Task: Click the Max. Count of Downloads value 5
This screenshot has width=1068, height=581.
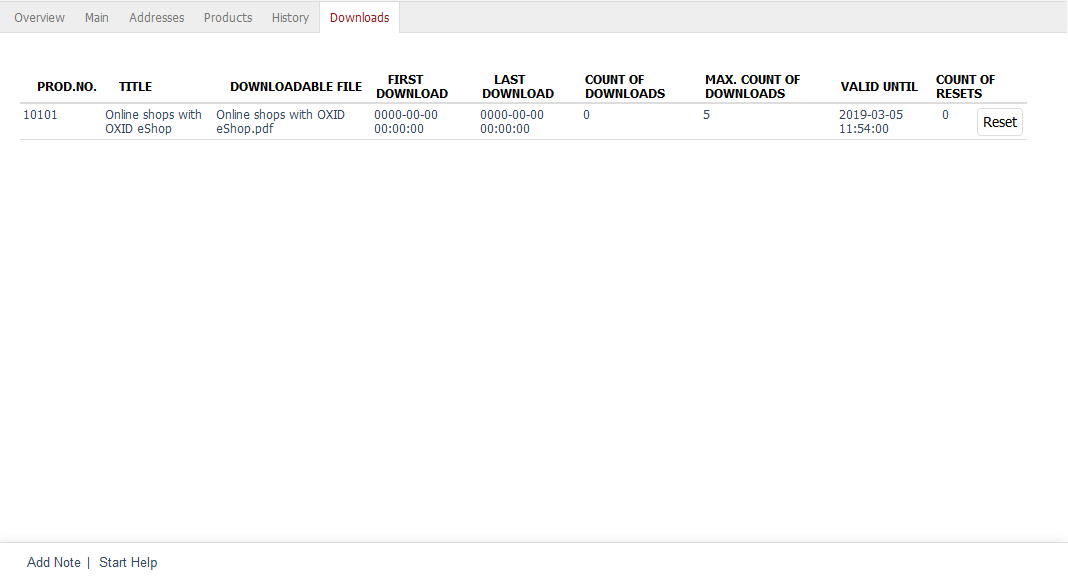Action: (x=706, y=114)
